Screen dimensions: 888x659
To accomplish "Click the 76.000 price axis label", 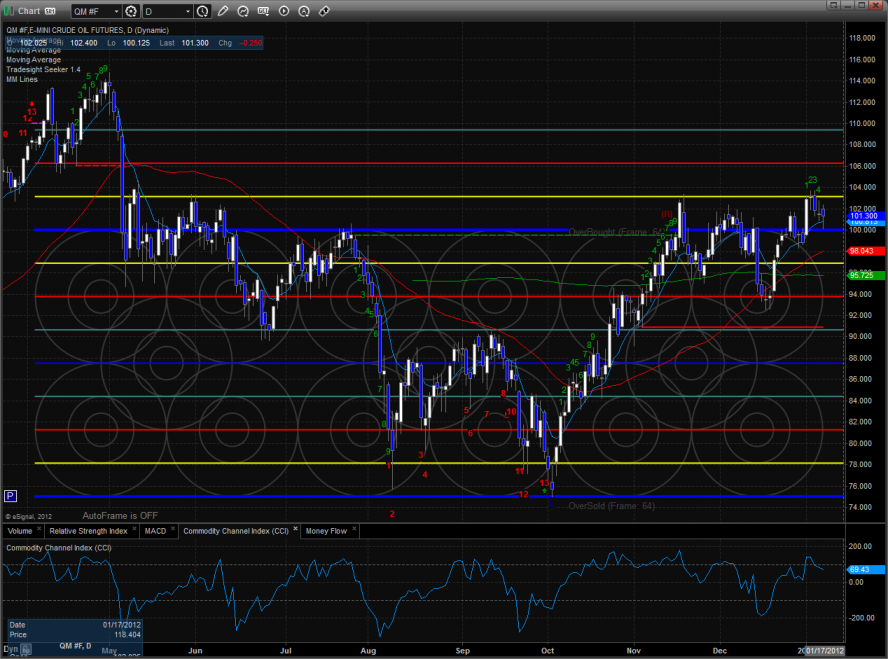I will (x=861, y=486).
